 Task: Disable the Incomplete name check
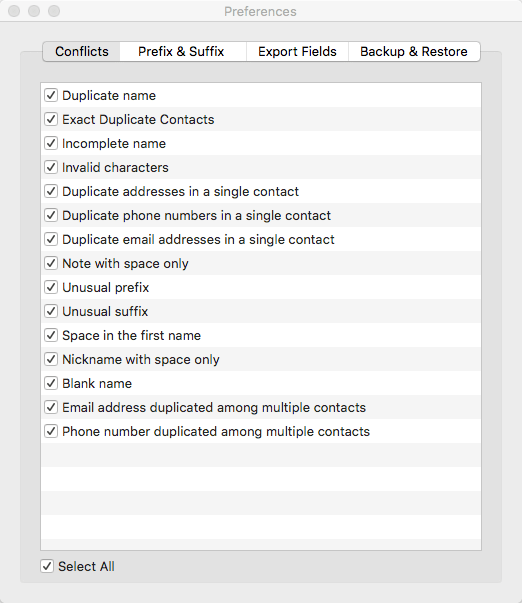point(51,143)
